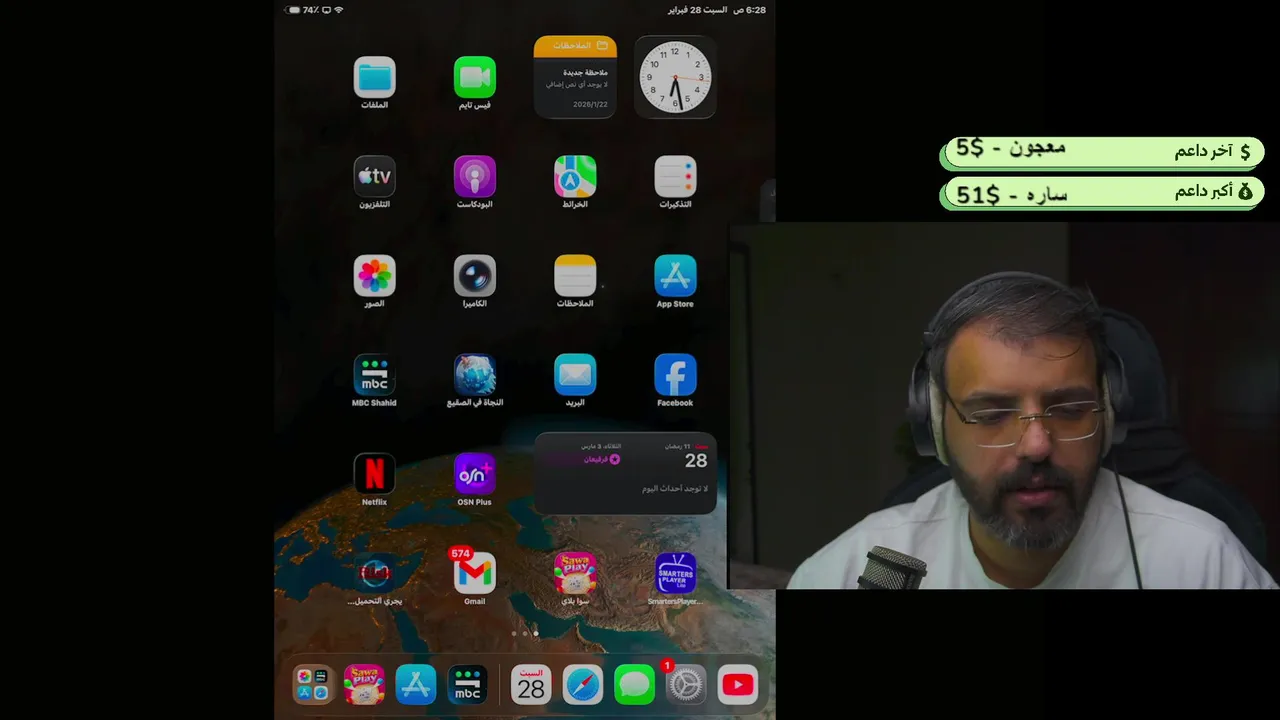Launch Safari from the dock
This screenshot has width=1280, height=720.
(x=583, y=685)
